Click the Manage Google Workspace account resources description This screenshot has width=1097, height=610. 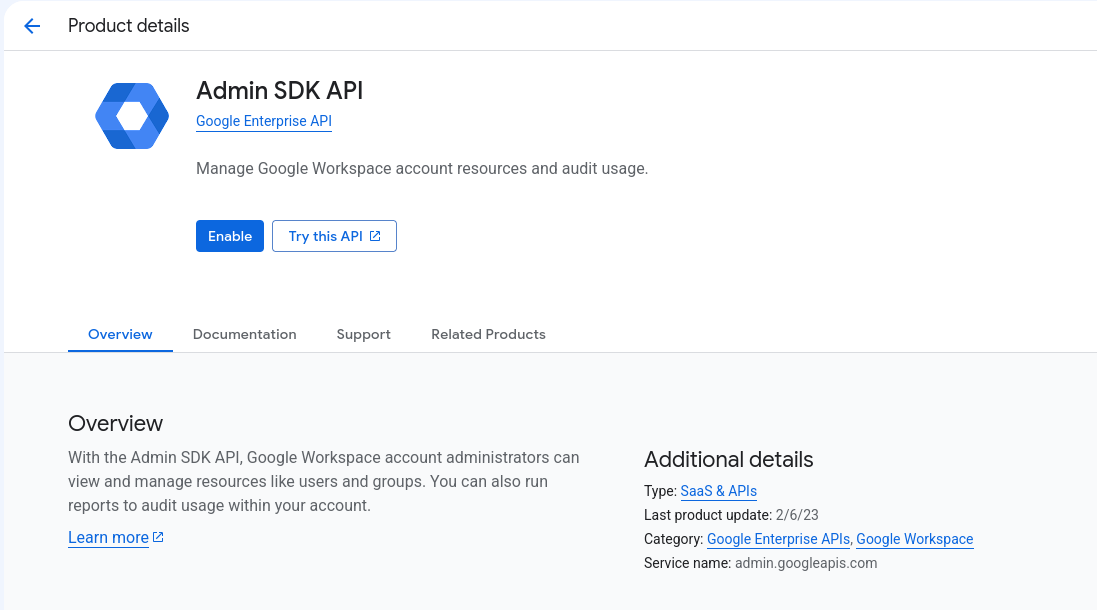pyautogui.click(x=422, y=169)
